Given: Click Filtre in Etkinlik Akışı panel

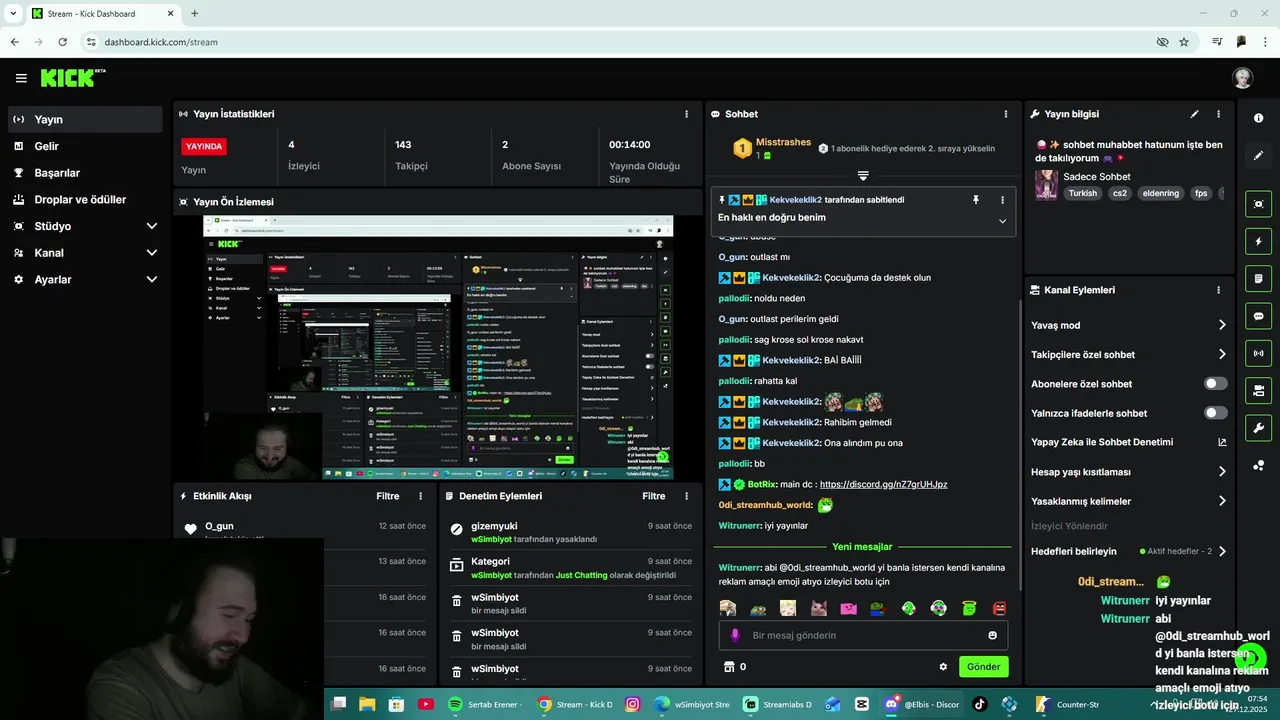Looking at the screenshot, I should pos(388,496).
